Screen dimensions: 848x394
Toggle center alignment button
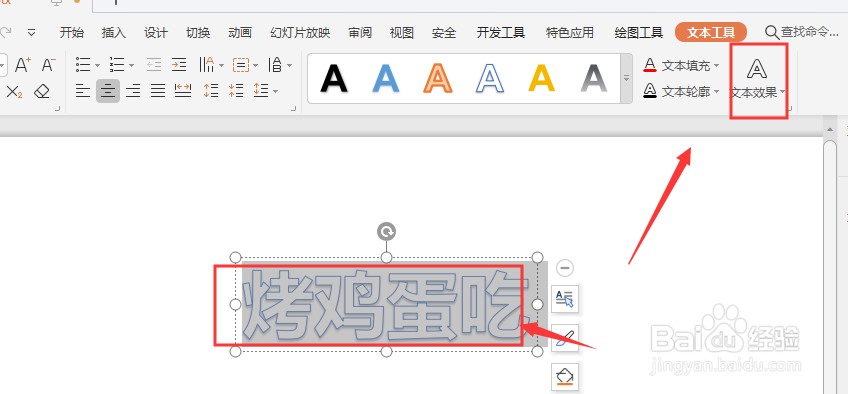pyautogui.click(x=108, y=91)
